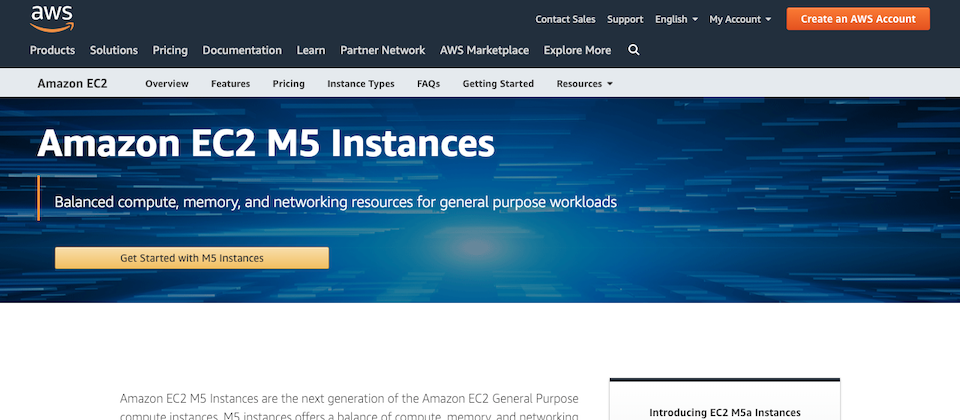Open top-bar Pricing menu
This screenshot has height=420, width=960.
coord(170,50)
